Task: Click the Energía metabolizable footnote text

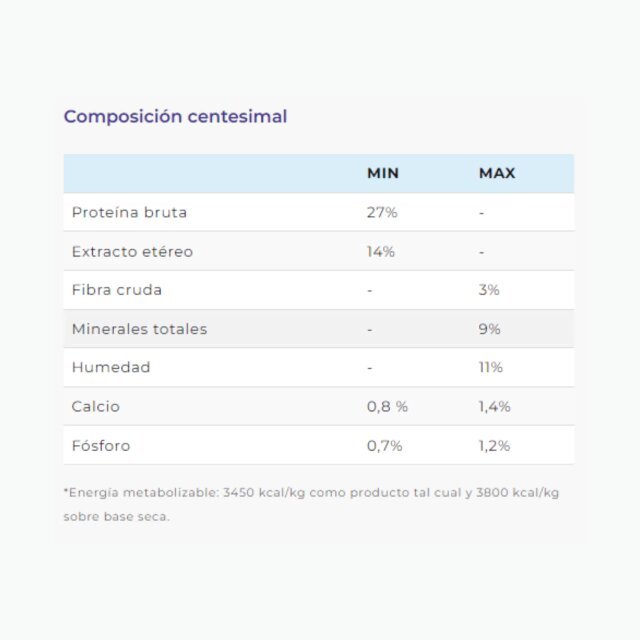Action: pyautogui.click(x=311, y=505)
